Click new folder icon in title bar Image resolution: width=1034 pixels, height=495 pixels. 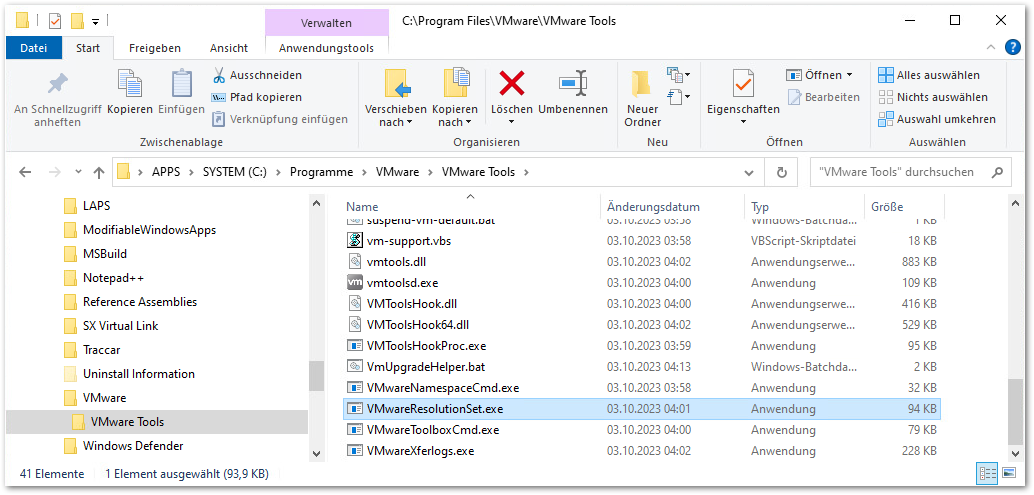coord(77,21)
